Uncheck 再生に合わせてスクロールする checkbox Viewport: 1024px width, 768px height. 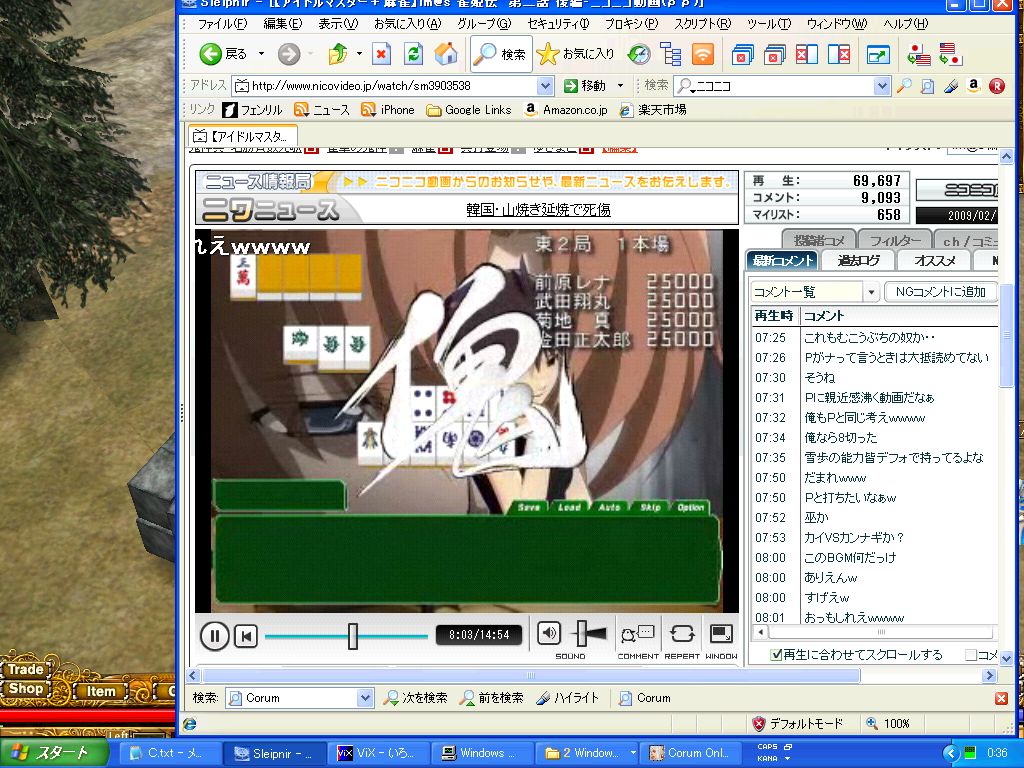tap(776, 654)
